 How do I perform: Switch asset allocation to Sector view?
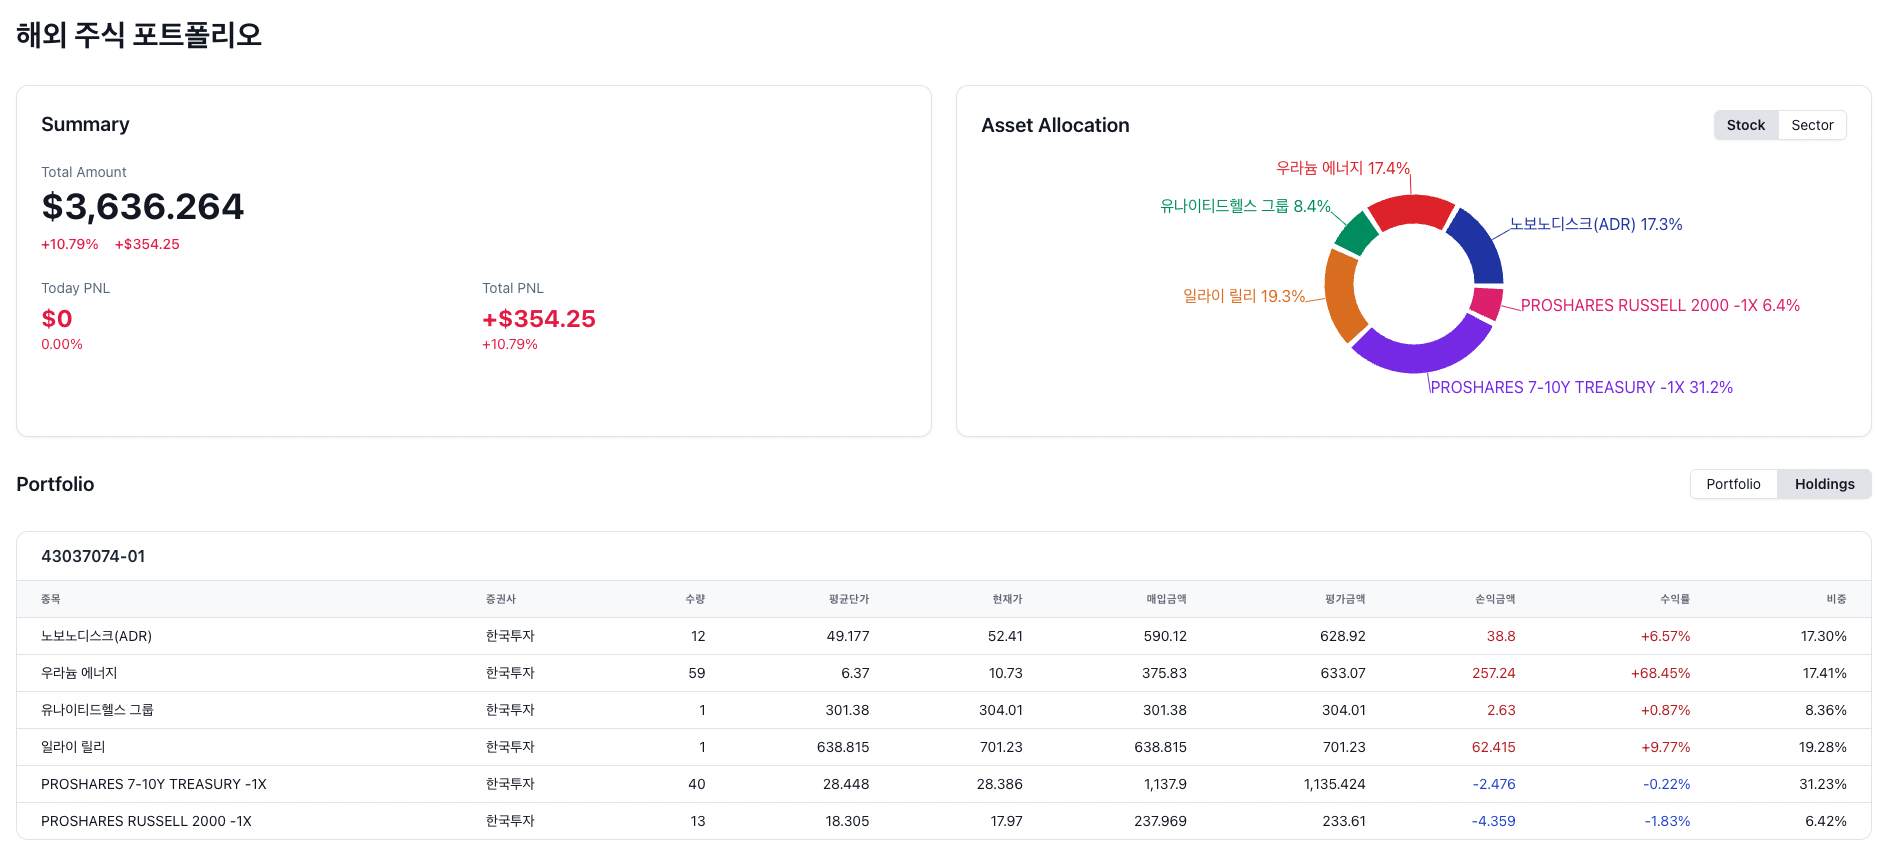(x=1812, y=125)
